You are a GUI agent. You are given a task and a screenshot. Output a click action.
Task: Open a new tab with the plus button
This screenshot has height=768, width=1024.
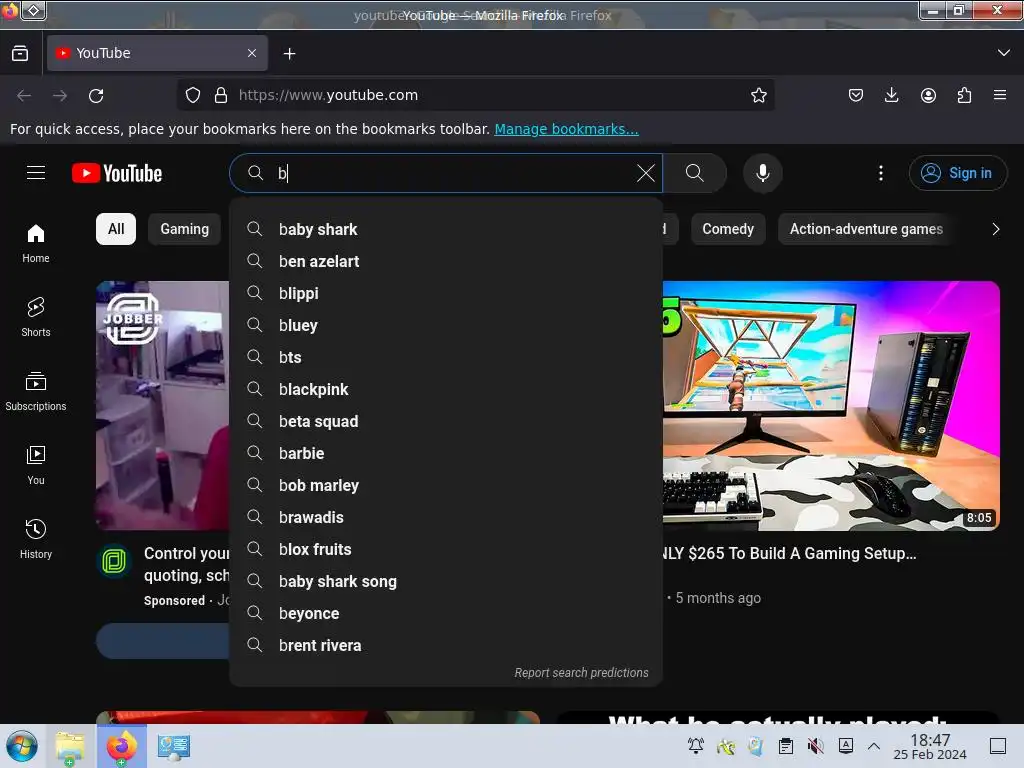click(x=289, y=54)
